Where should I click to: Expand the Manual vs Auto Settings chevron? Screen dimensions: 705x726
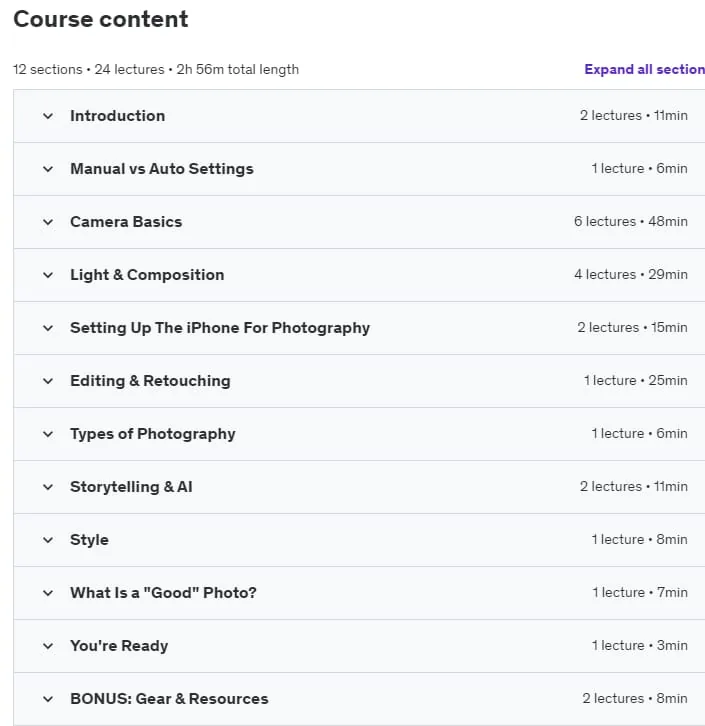click(x=48, y=169)
